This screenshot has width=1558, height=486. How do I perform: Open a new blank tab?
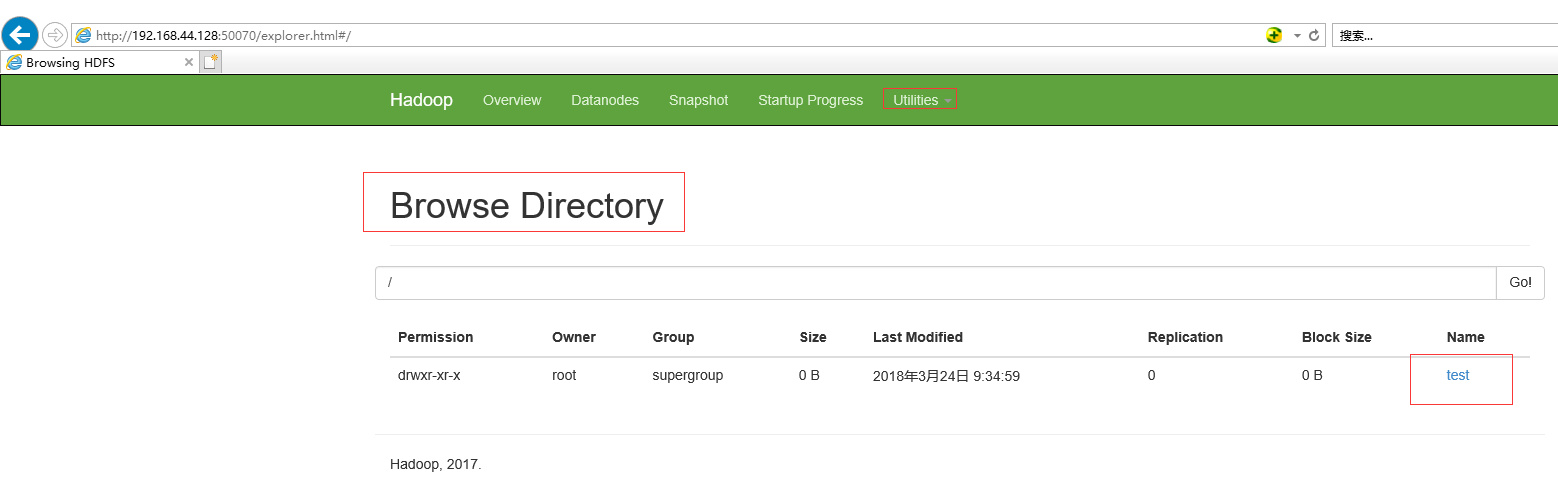click(210, 62)
